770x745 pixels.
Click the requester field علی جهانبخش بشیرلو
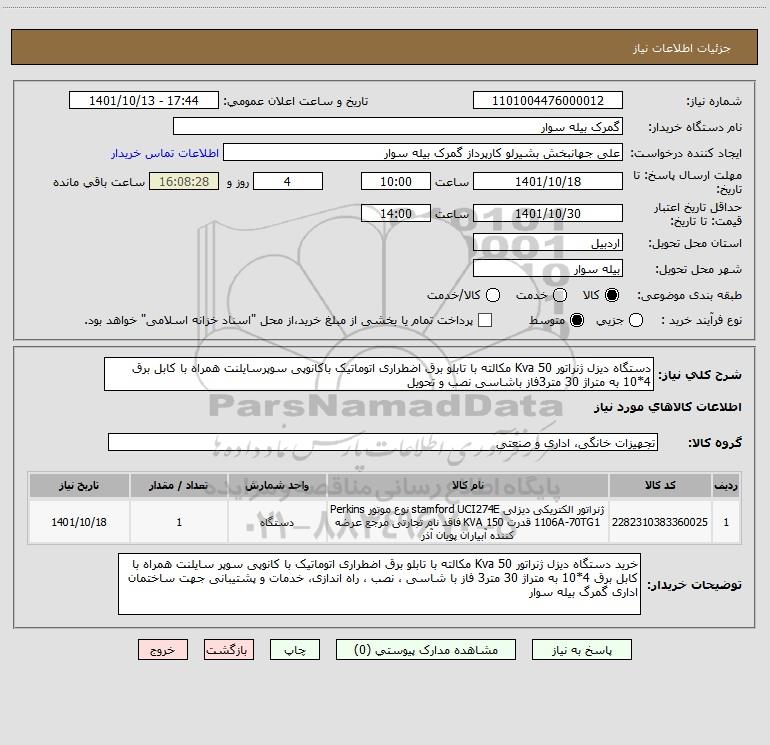tap(423, 153)
